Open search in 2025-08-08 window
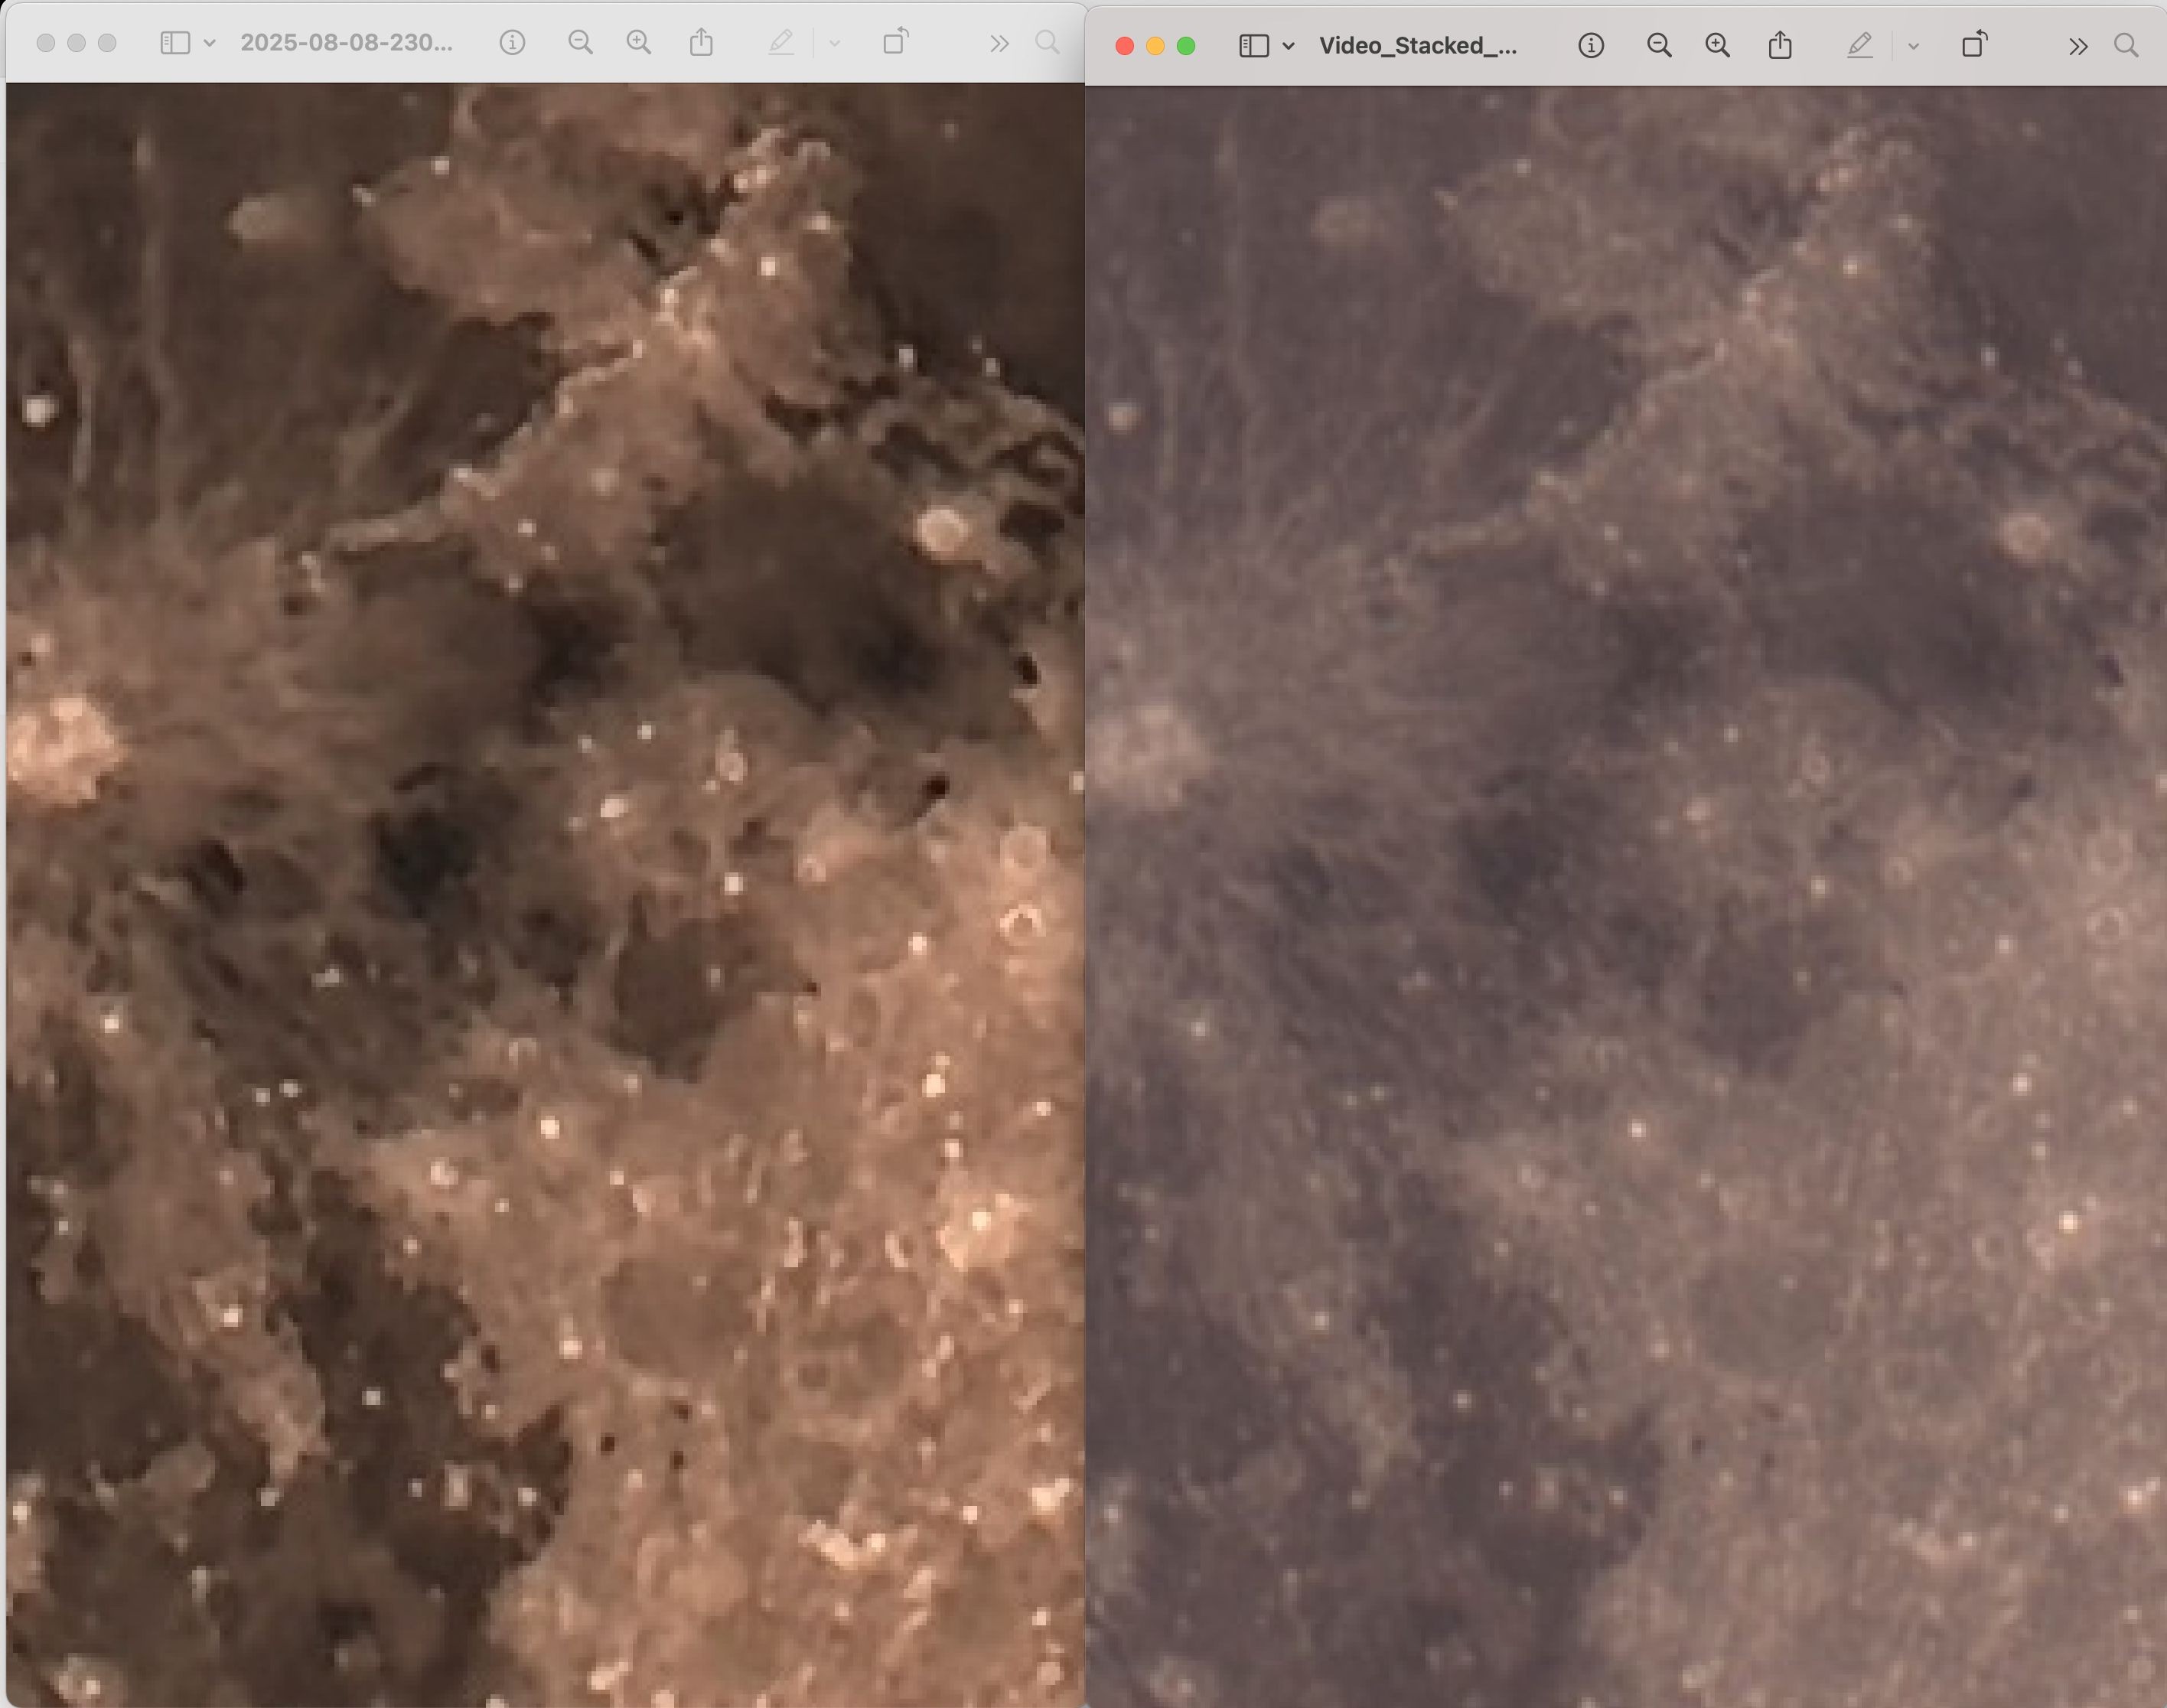This screenshot has height=1708, width=2167. click(x=1047, y=43)
